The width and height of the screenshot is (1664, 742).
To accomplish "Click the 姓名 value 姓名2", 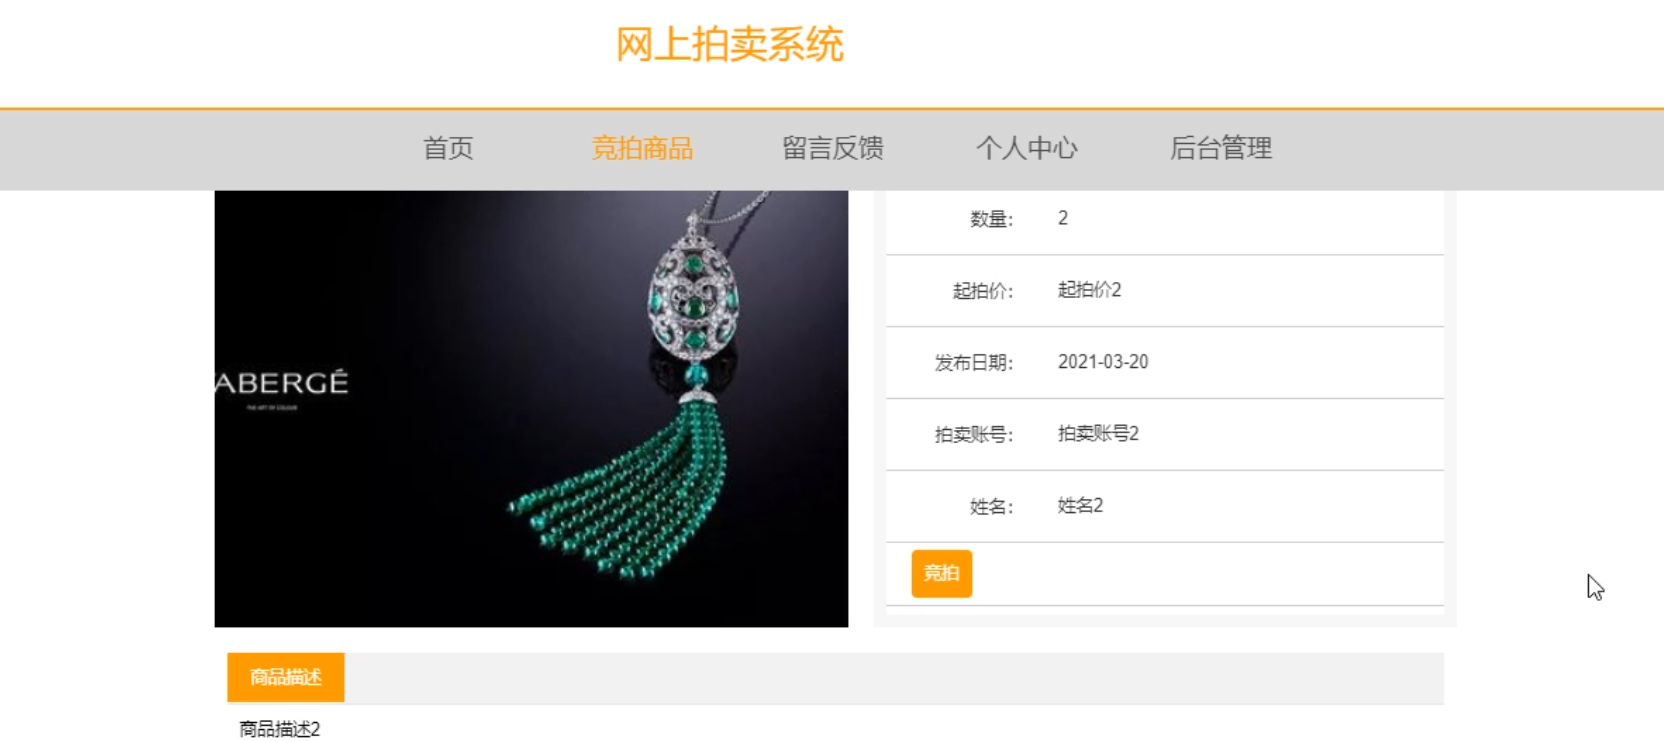I will click(x=1080, y=506).
